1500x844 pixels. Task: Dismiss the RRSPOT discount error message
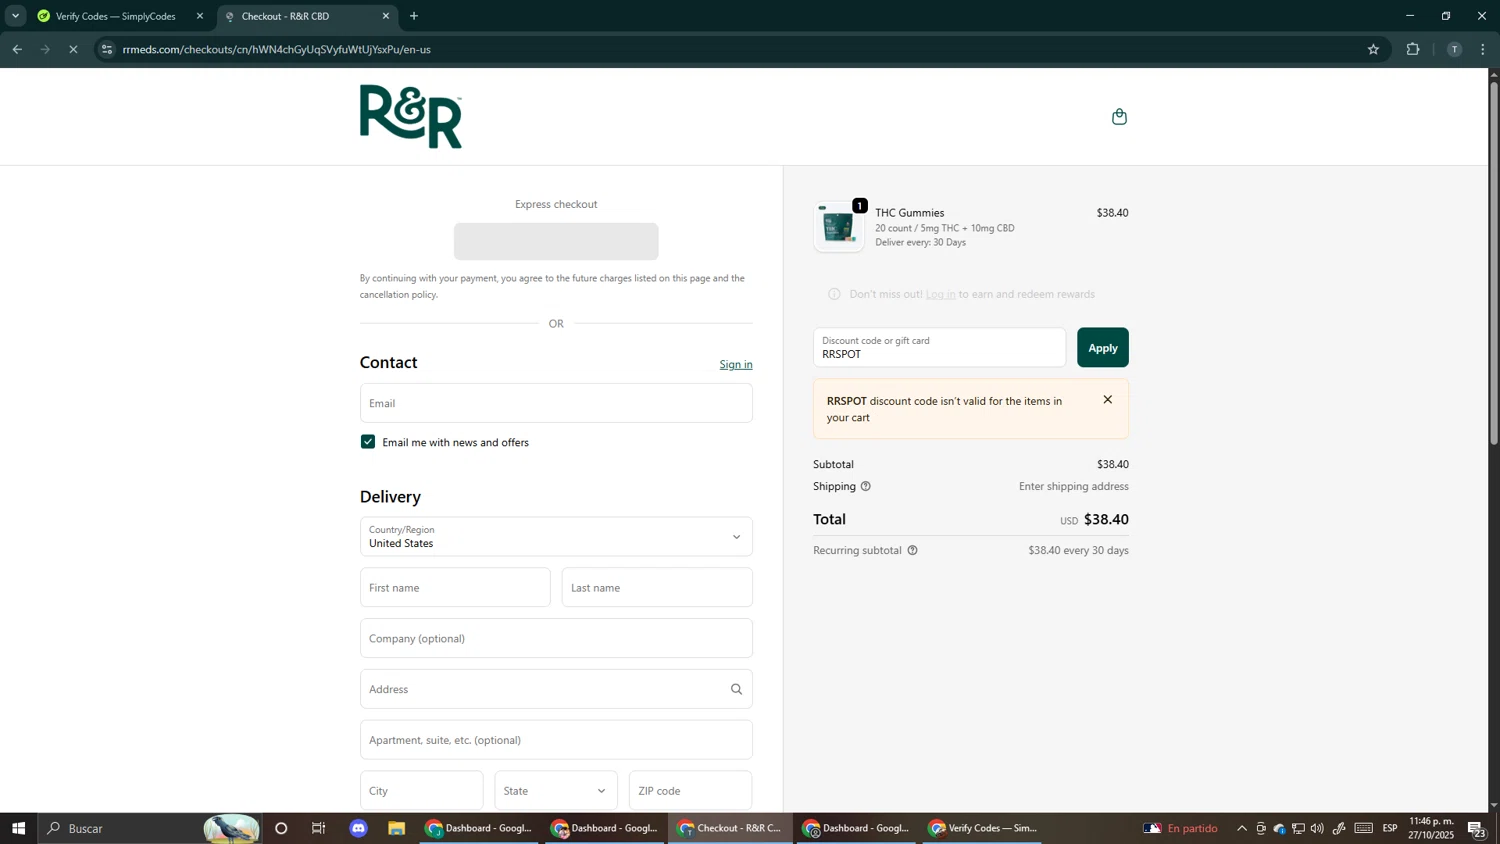pos(1107,400)
